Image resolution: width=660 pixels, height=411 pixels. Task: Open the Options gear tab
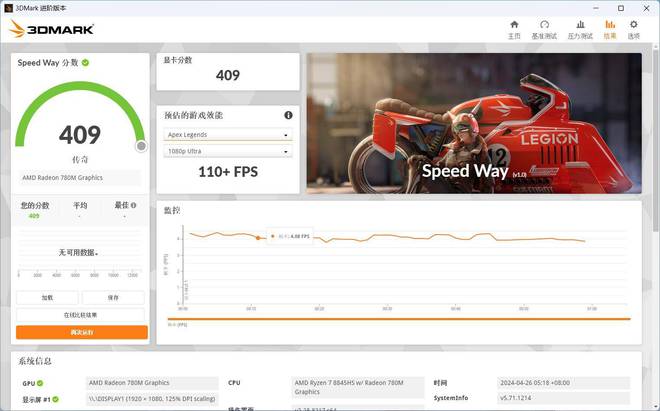633,30
